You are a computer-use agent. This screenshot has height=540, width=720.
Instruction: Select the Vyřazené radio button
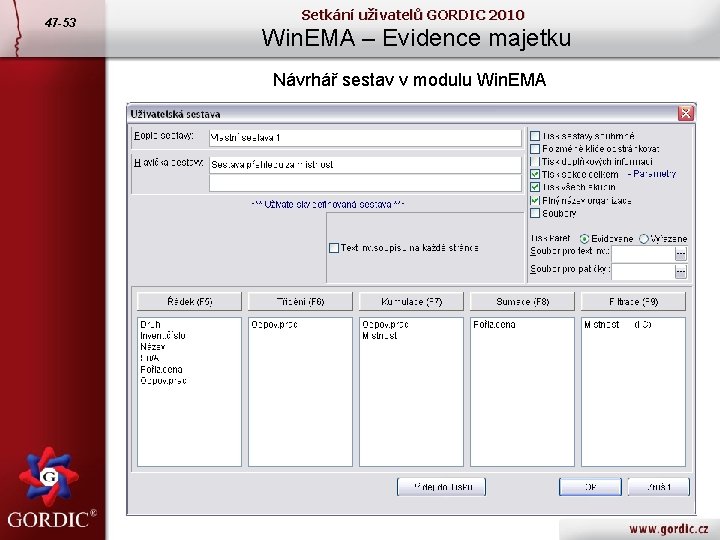point(644,239)
